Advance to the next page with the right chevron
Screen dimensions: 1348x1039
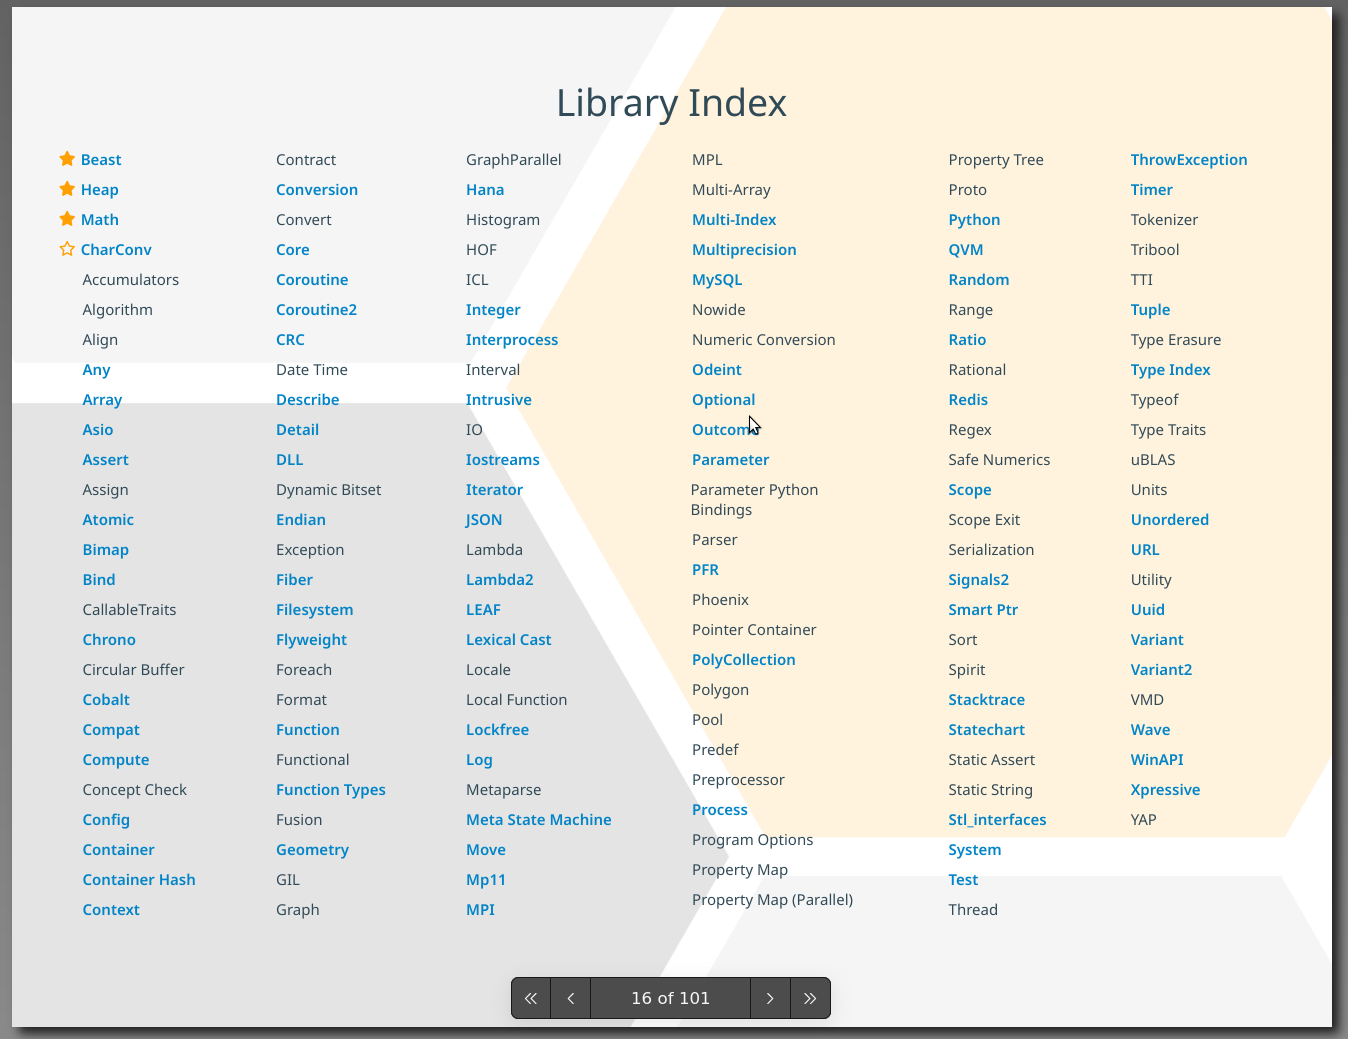770,997
